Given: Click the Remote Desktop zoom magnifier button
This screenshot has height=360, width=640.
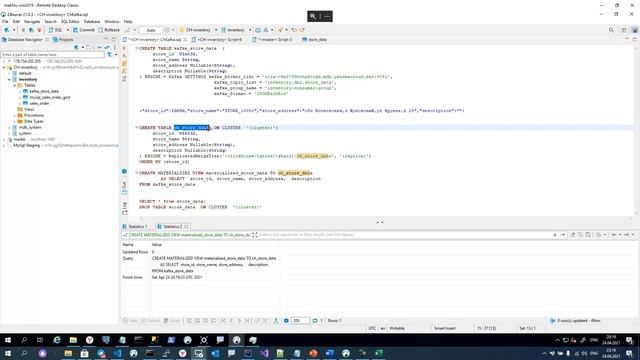Looking at the screenshot, I should pos(313,16).
